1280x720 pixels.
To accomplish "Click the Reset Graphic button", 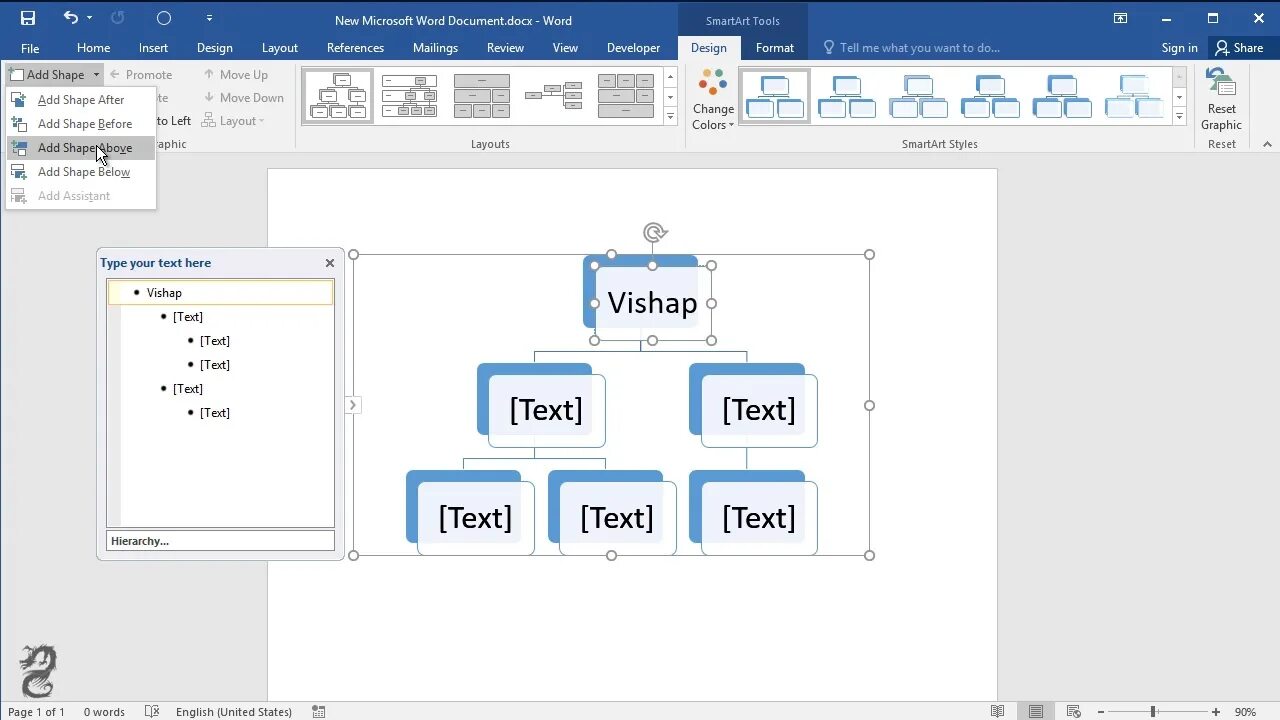I will [1222, 100].
